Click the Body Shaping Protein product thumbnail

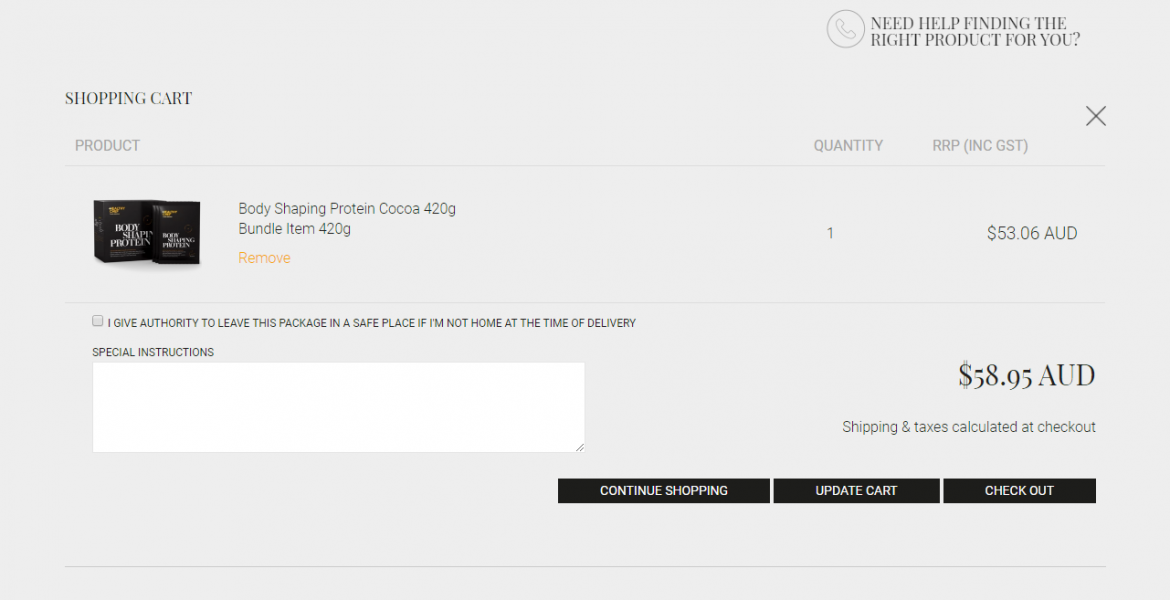point(148,232)
